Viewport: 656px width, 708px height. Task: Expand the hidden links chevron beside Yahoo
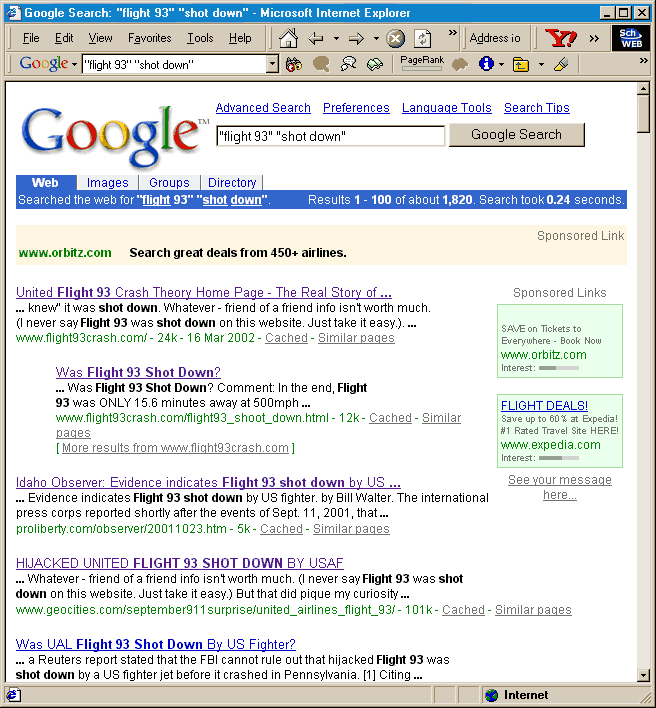(x=594, y=39)
